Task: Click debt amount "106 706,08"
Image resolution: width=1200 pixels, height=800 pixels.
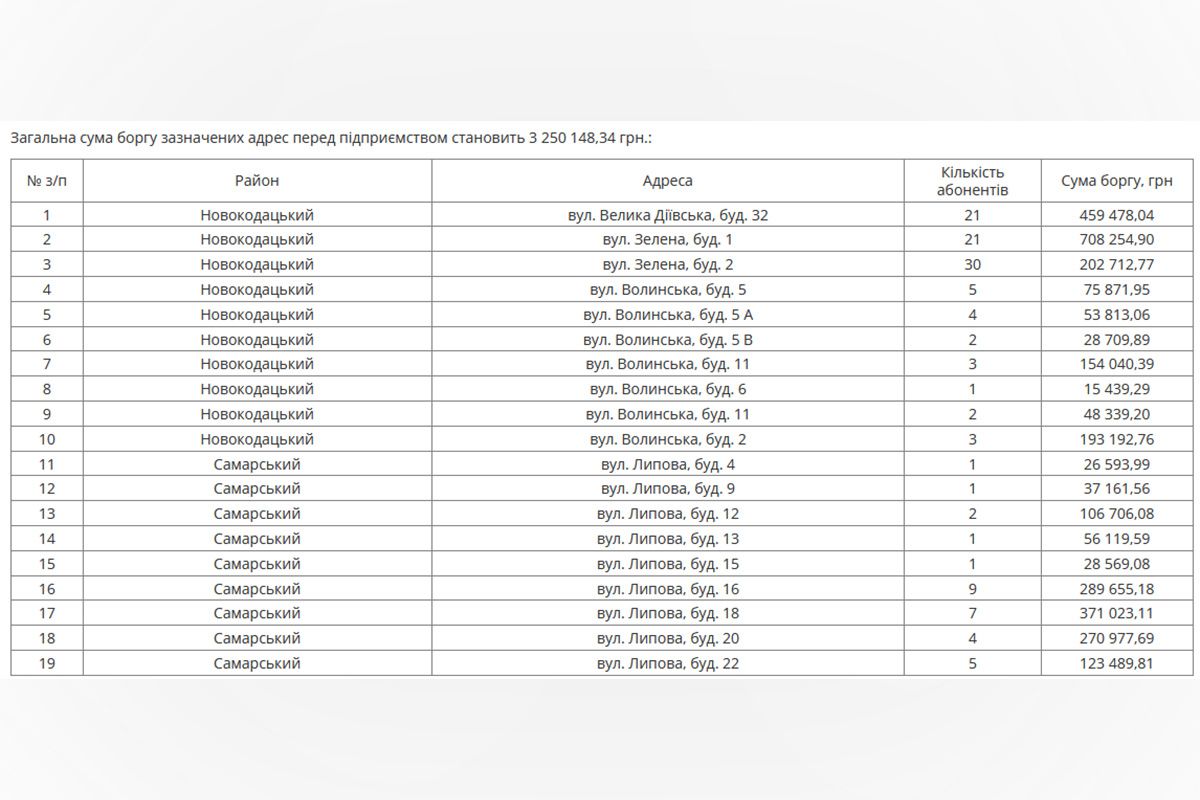Action: pyautogui.click(x=1116, y=514)
